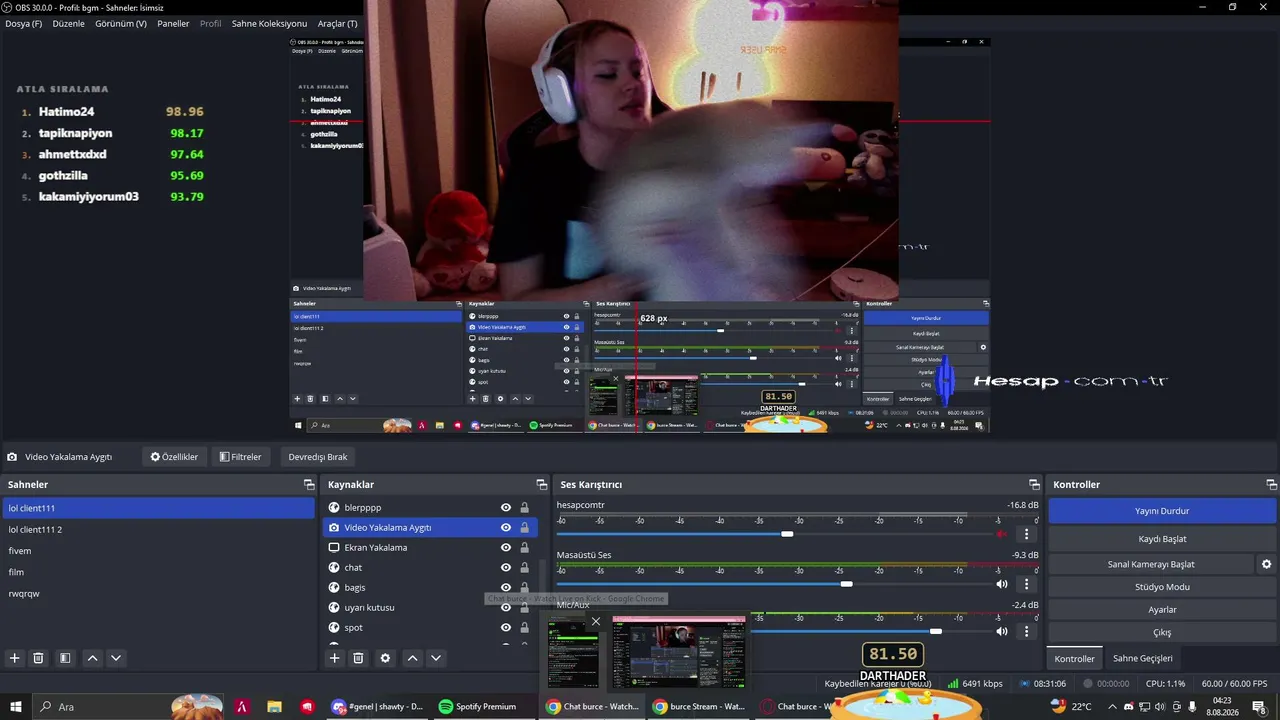Adjust the Mic/Aux volume slider handle
Screen dimensions: 1280x720
click(x=936, y=632)
